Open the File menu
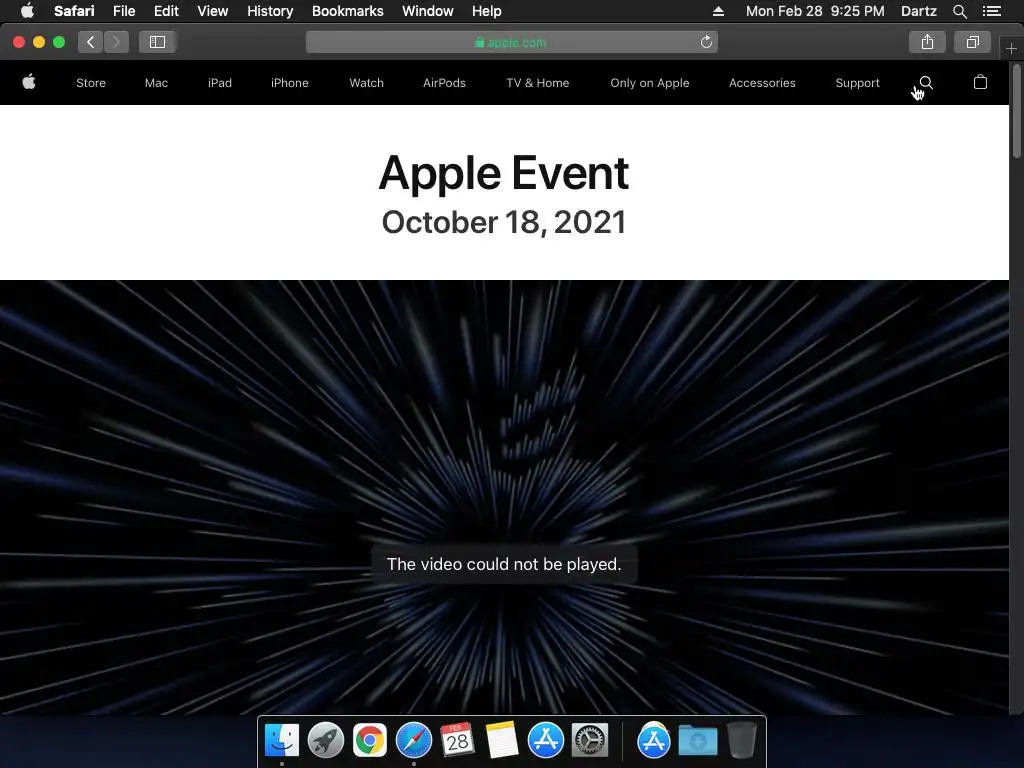 coord(124,11)
